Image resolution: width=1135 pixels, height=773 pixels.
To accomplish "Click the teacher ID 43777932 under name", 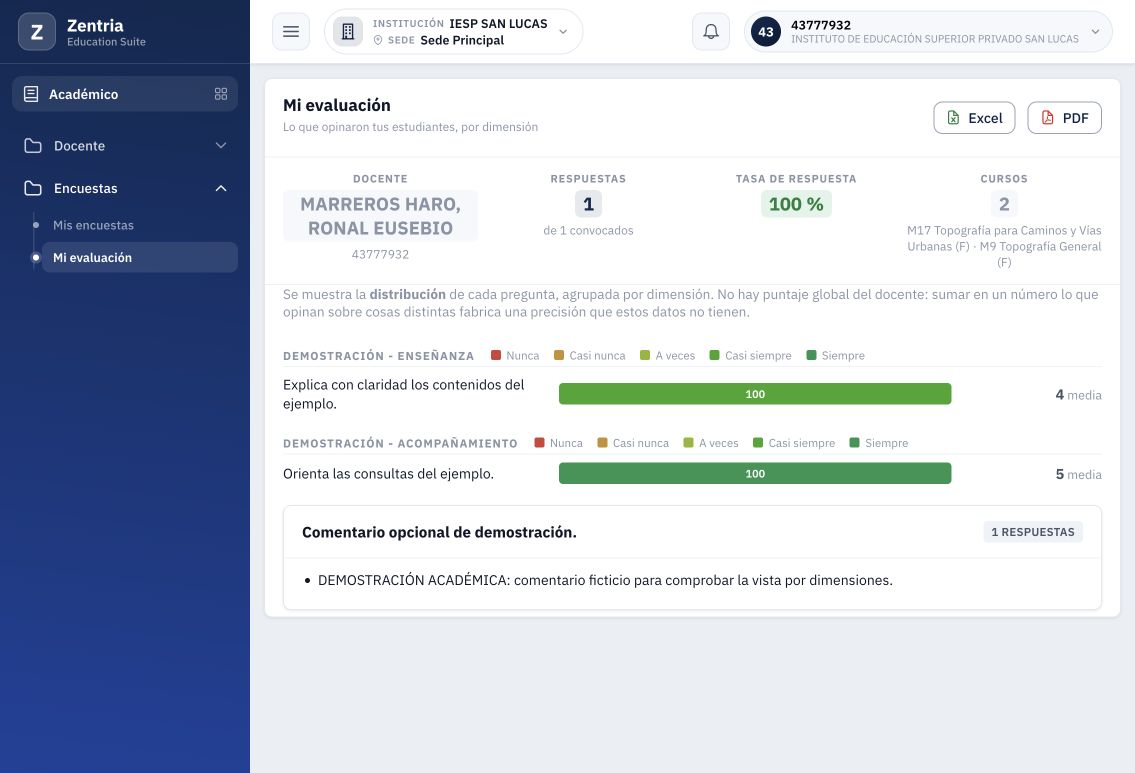I will 380,255.
